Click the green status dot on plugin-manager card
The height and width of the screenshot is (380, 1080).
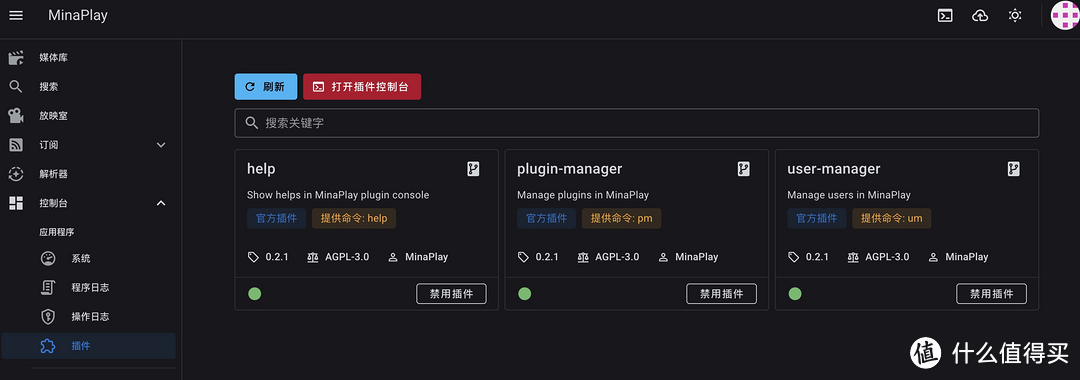coord(525,293)
